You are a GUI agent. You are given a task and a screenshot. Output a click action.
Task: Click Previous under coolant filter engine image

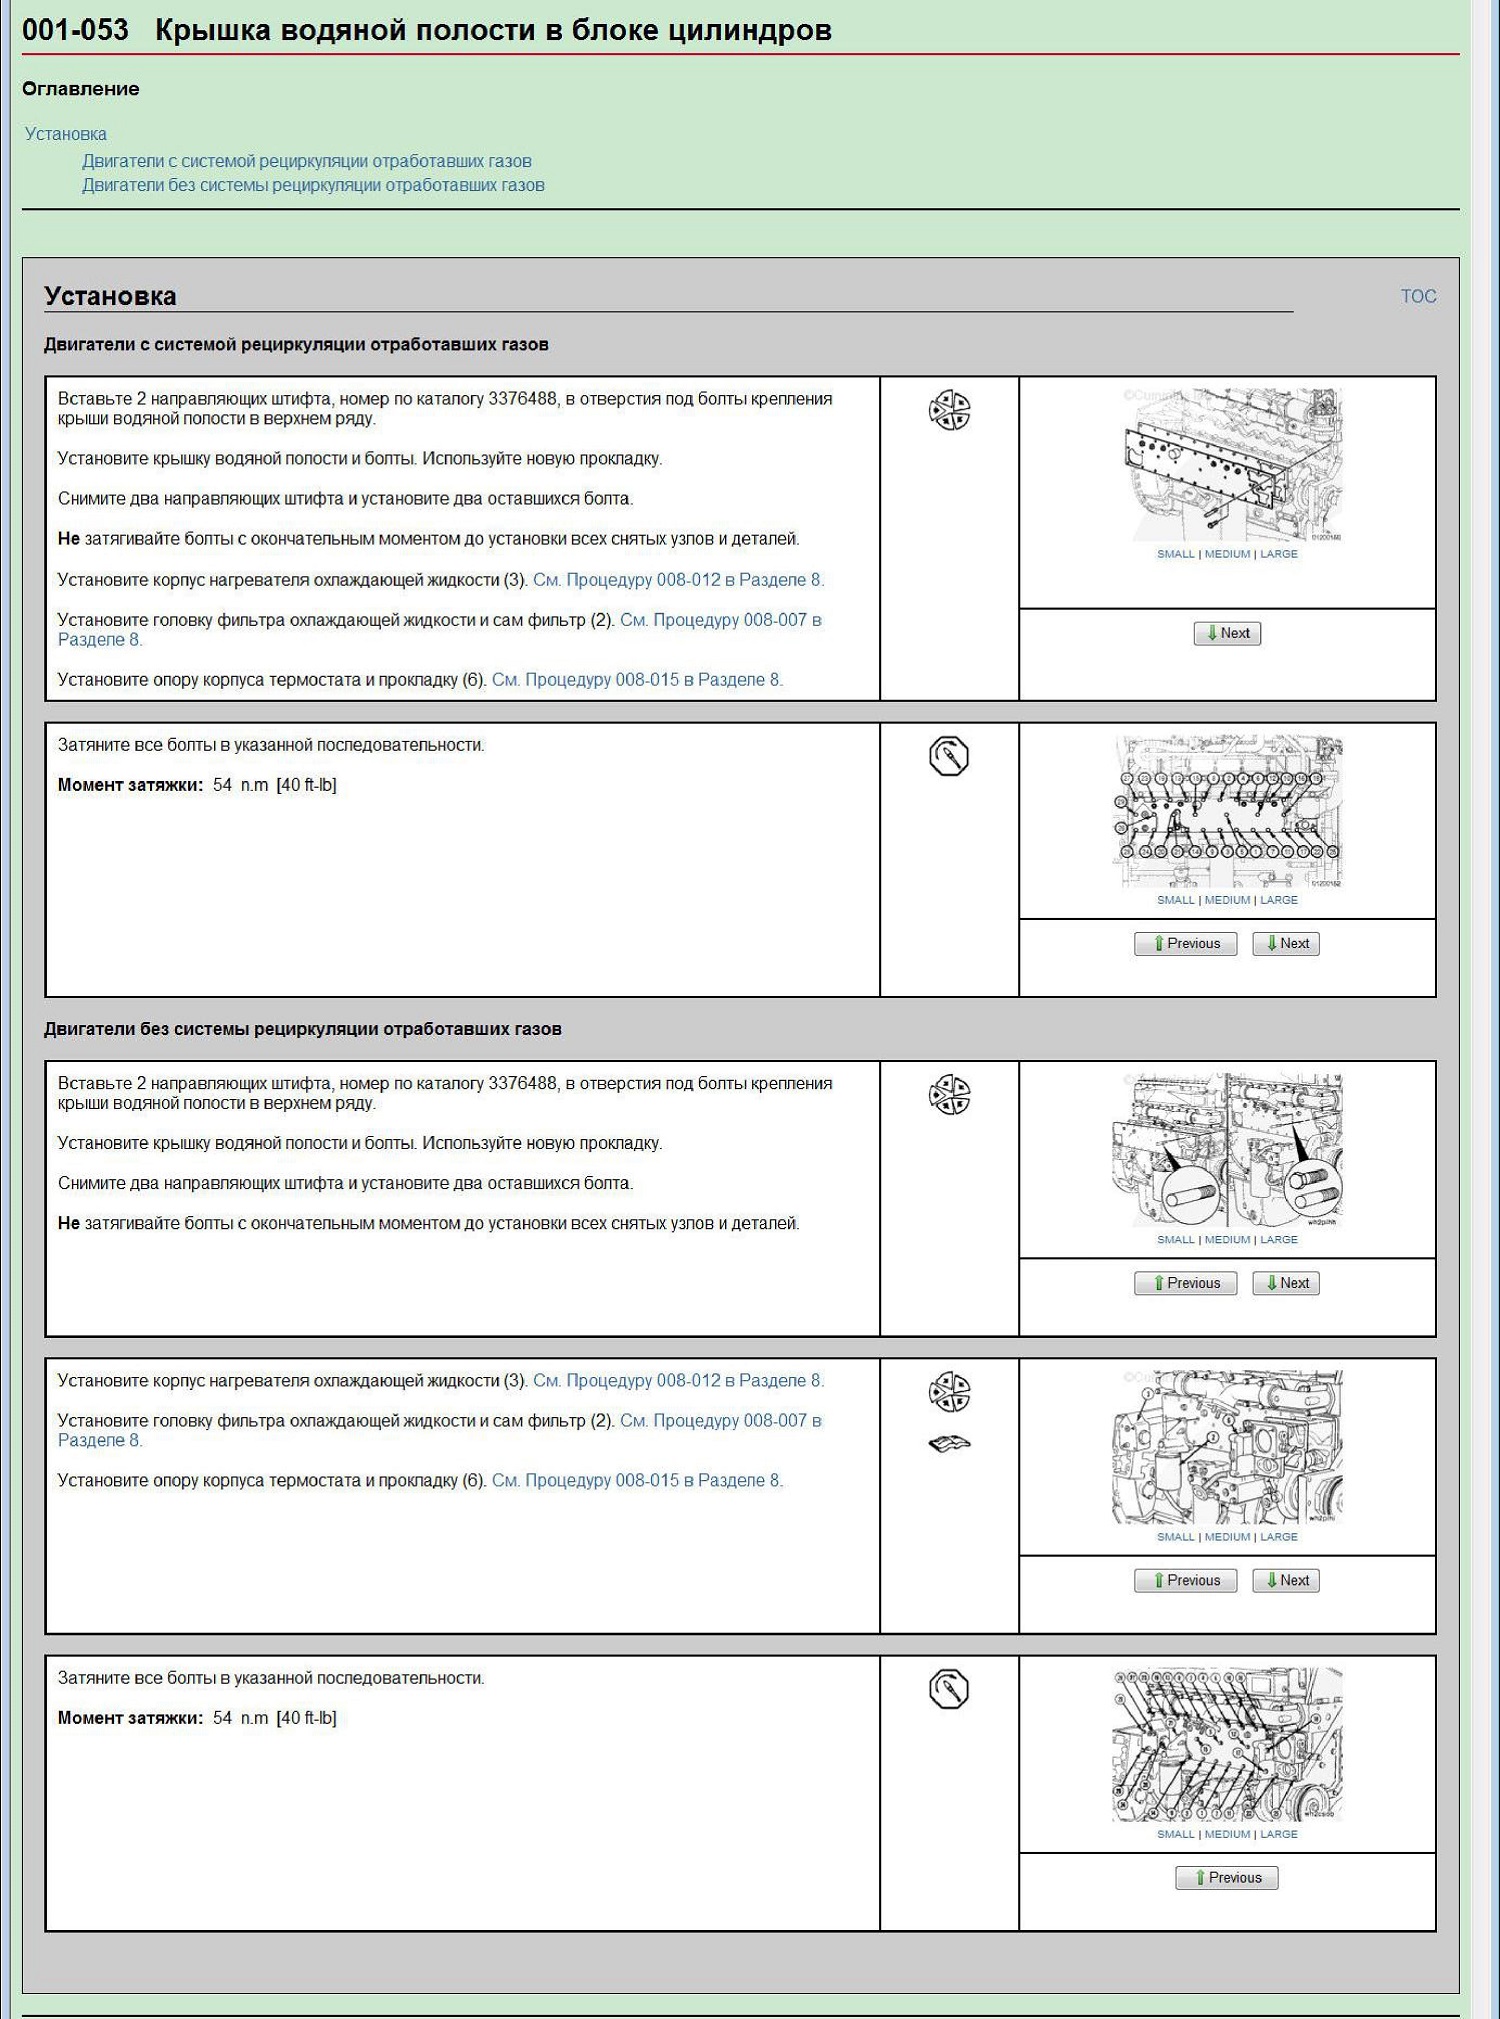point(1185,1580)
